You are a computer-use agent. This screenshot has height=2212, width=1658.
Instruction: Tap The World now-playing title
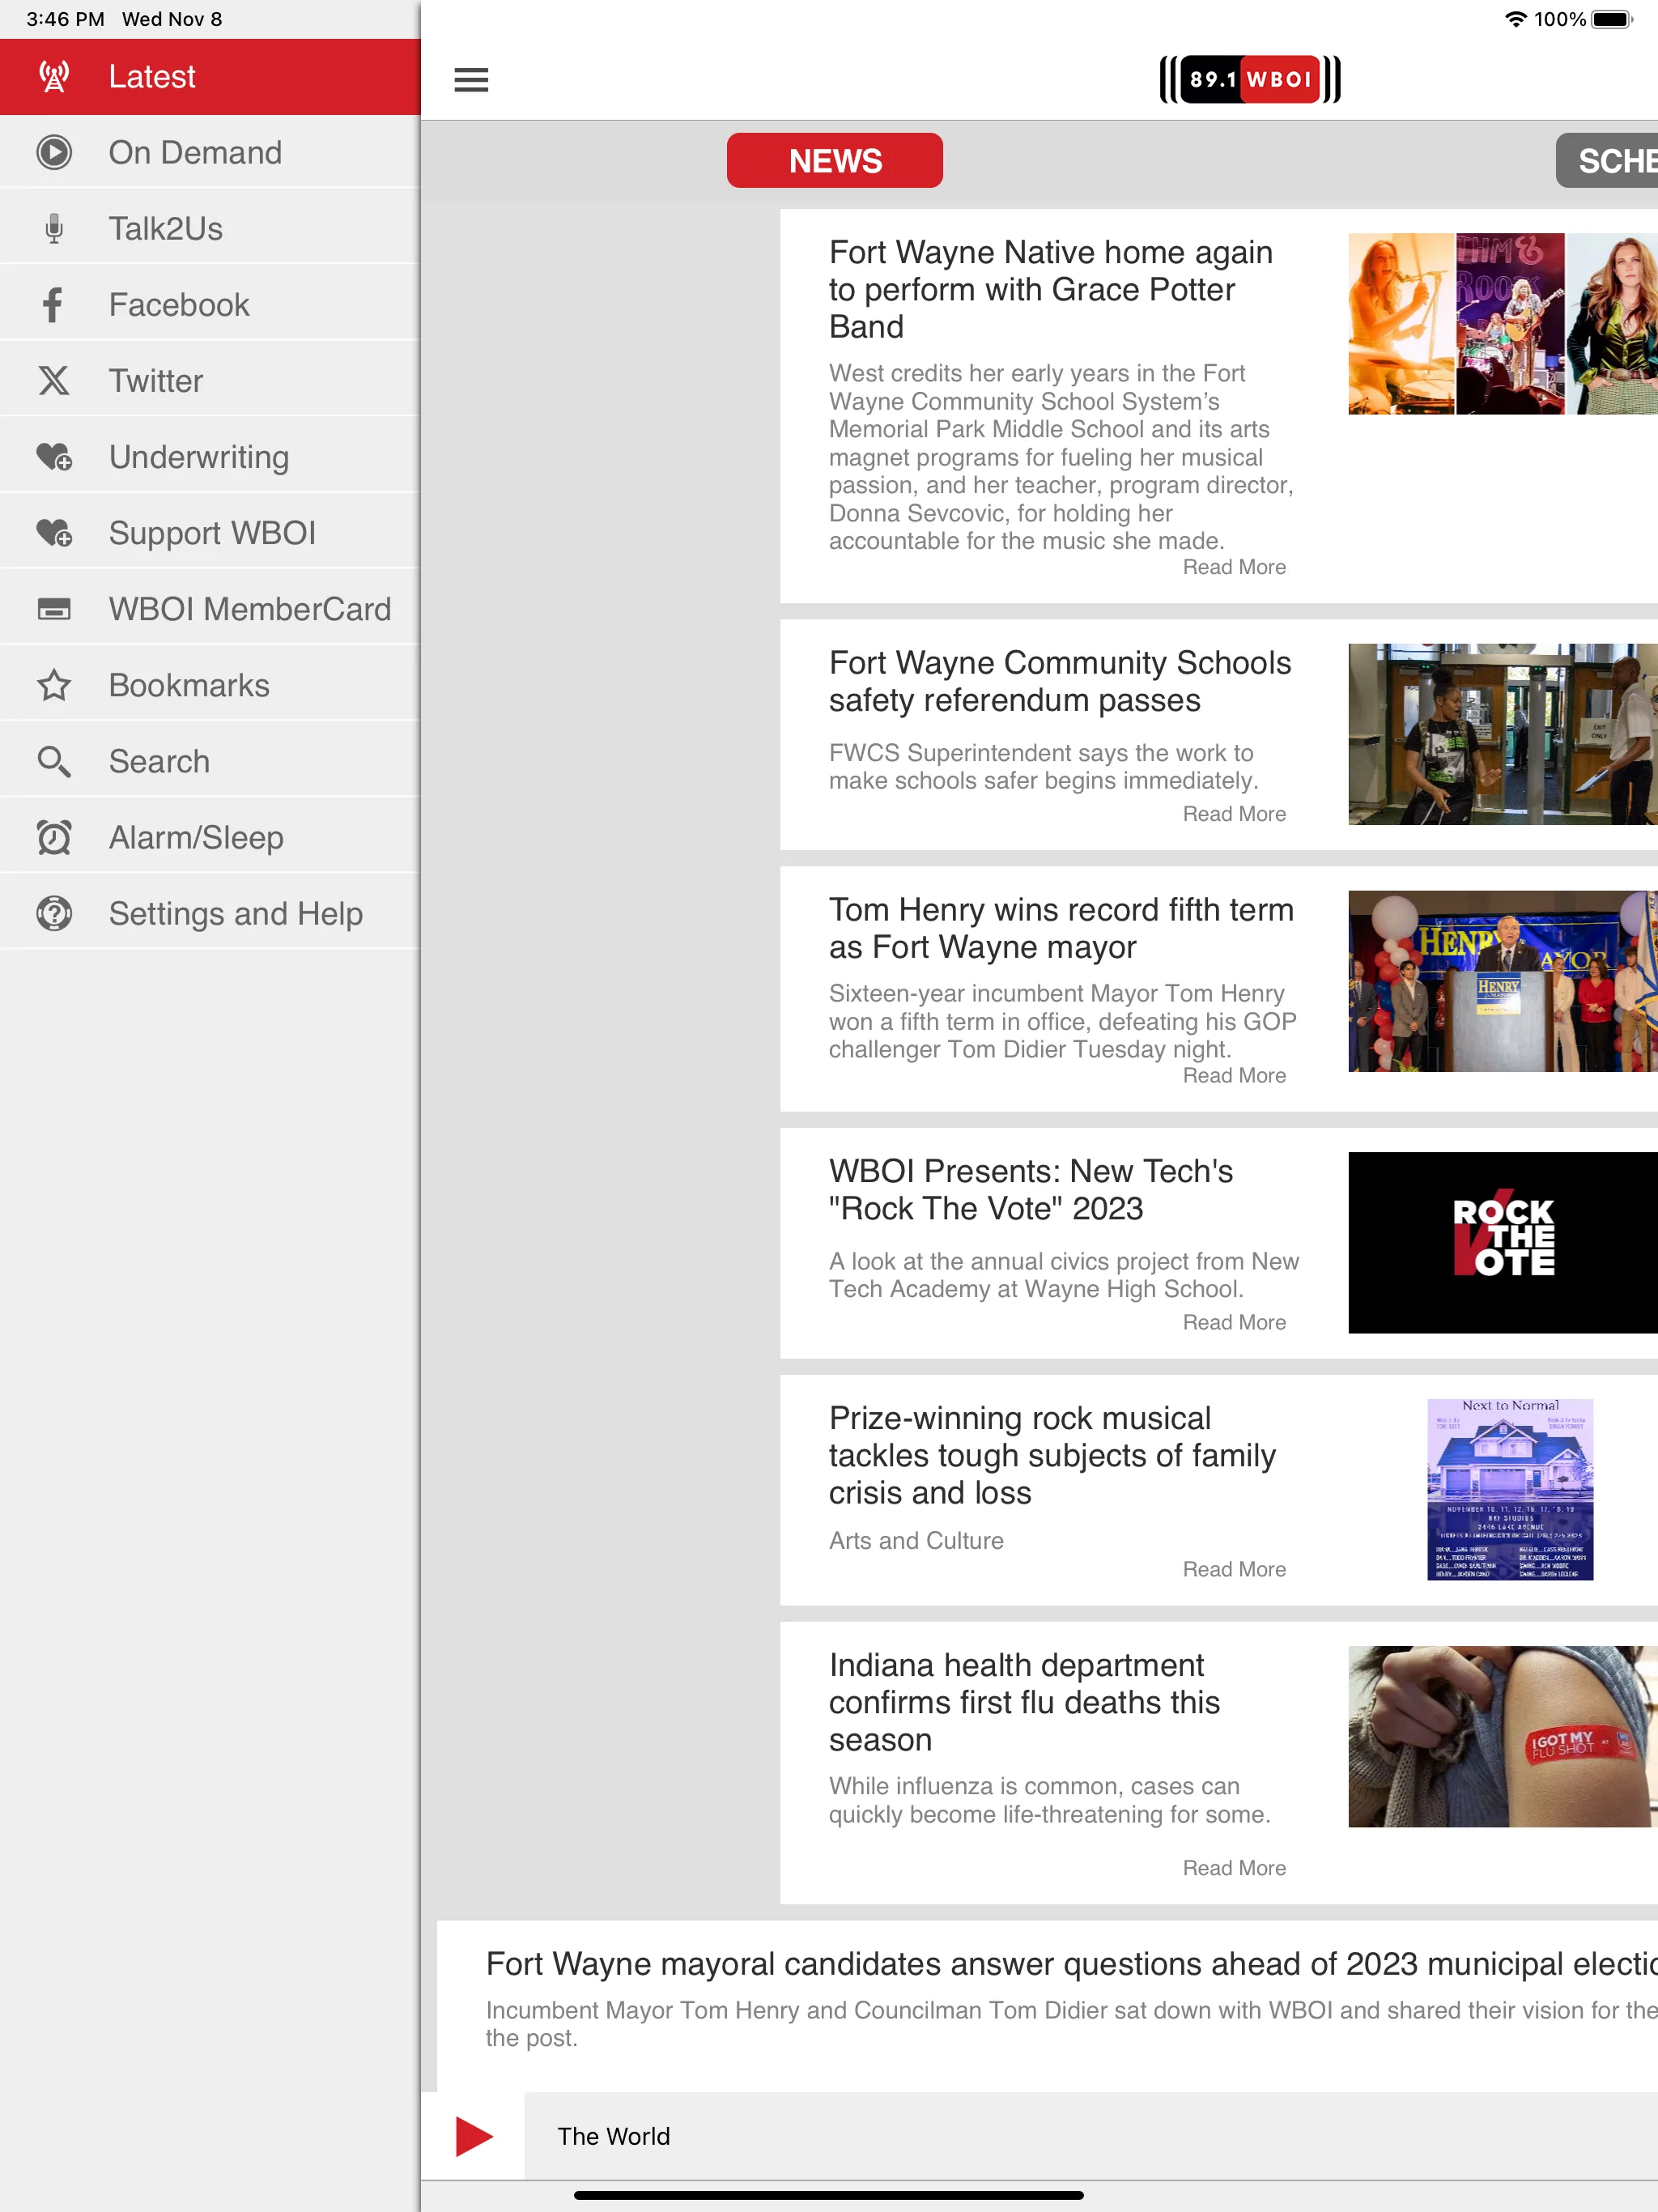tap(614, 2136)
